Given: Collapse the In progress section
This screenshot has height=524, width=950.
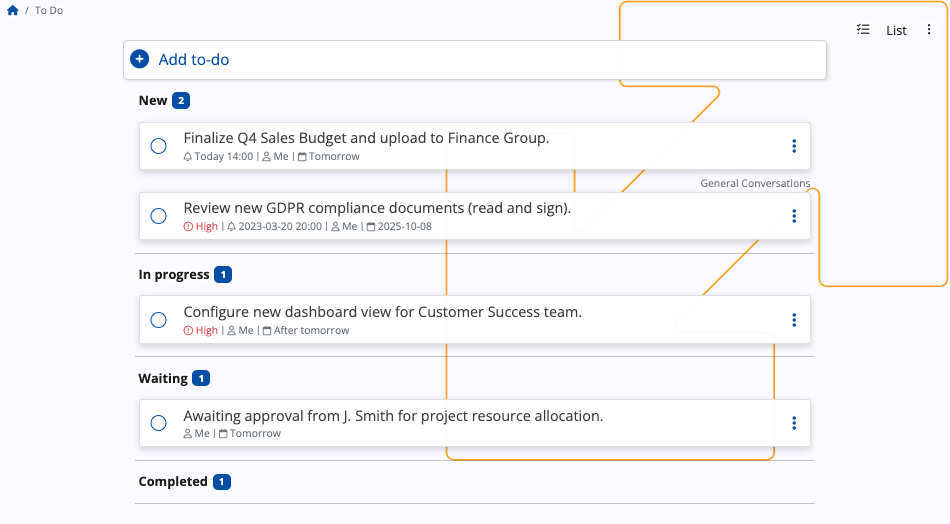Looking at the screenshot, I should (174, 274).
